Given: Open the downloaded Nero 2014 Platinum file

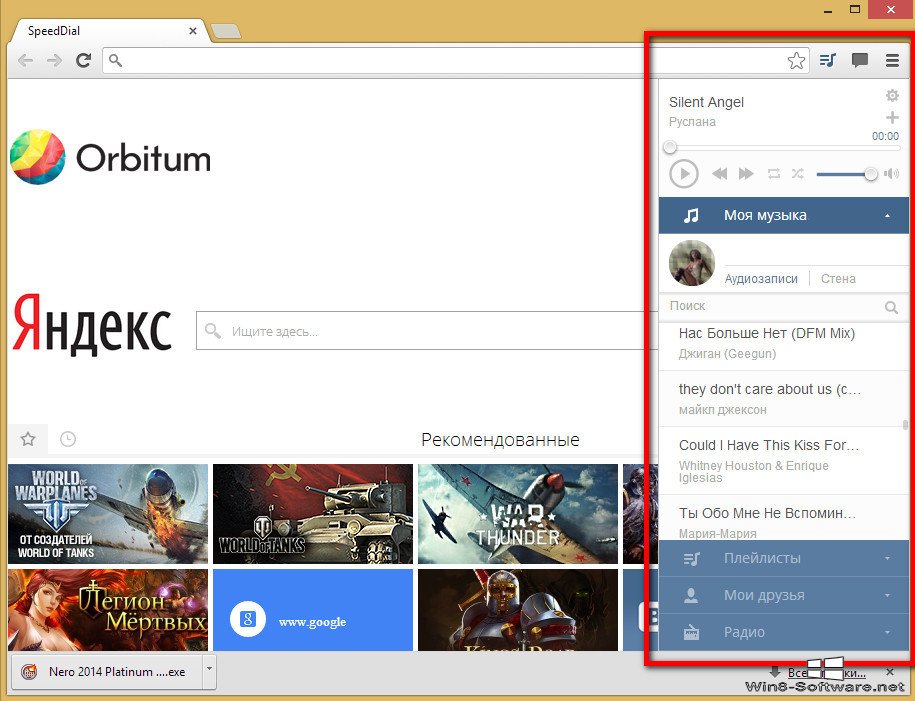Looking at the screenshot, I should [107, 672].
